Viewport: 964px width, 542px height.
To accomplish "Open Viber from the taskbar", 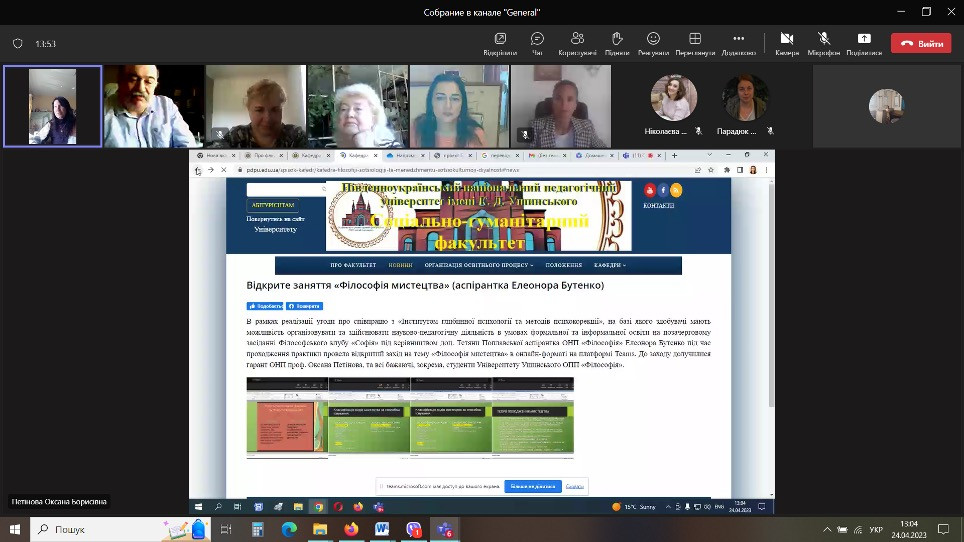I will tap(414, 529).
